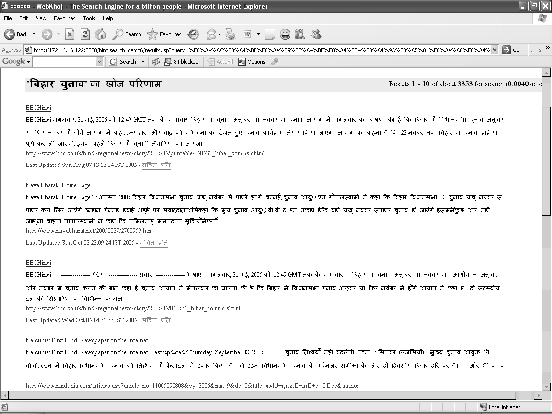
Task: Click the History toolbar icon
Action: [193, 34]
